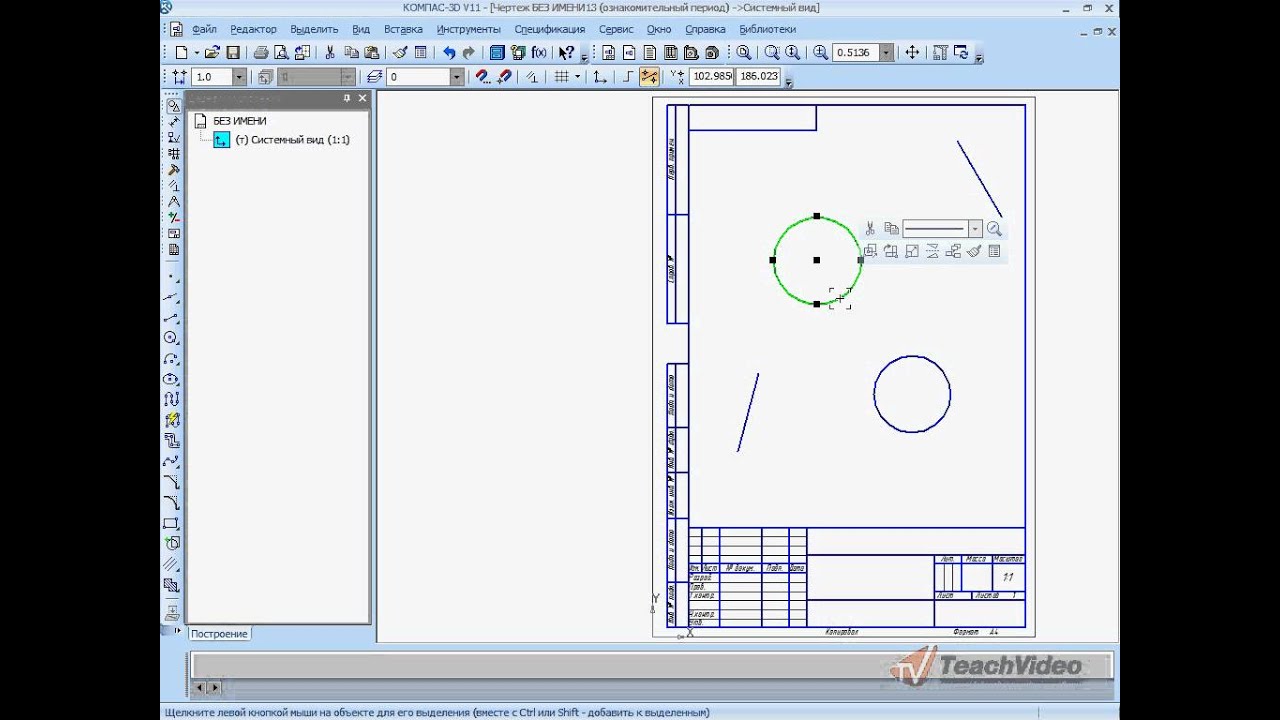Select the Построение tab
Screen dimensions: 1280x720
219,634
